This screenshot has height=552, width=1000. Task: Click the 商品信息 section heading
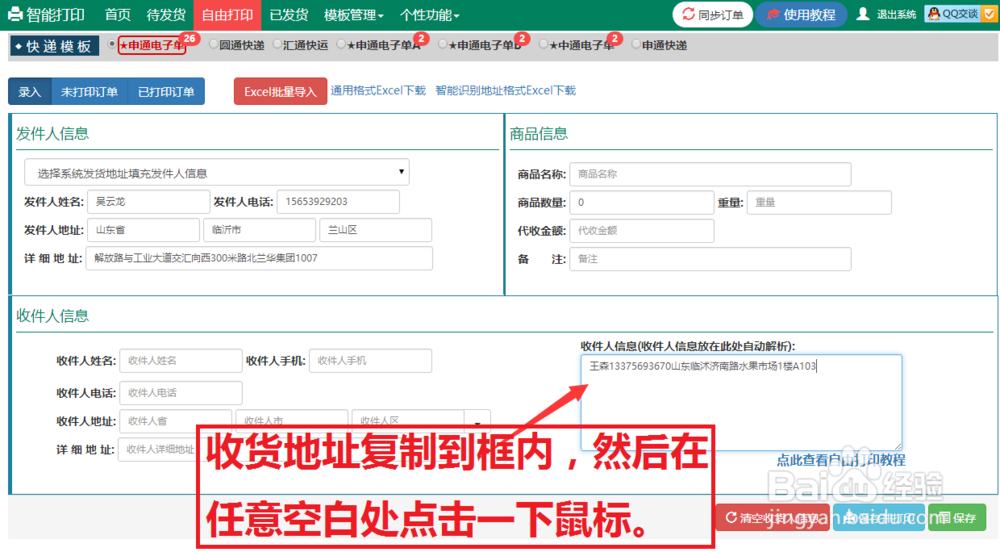click(538, 134)
